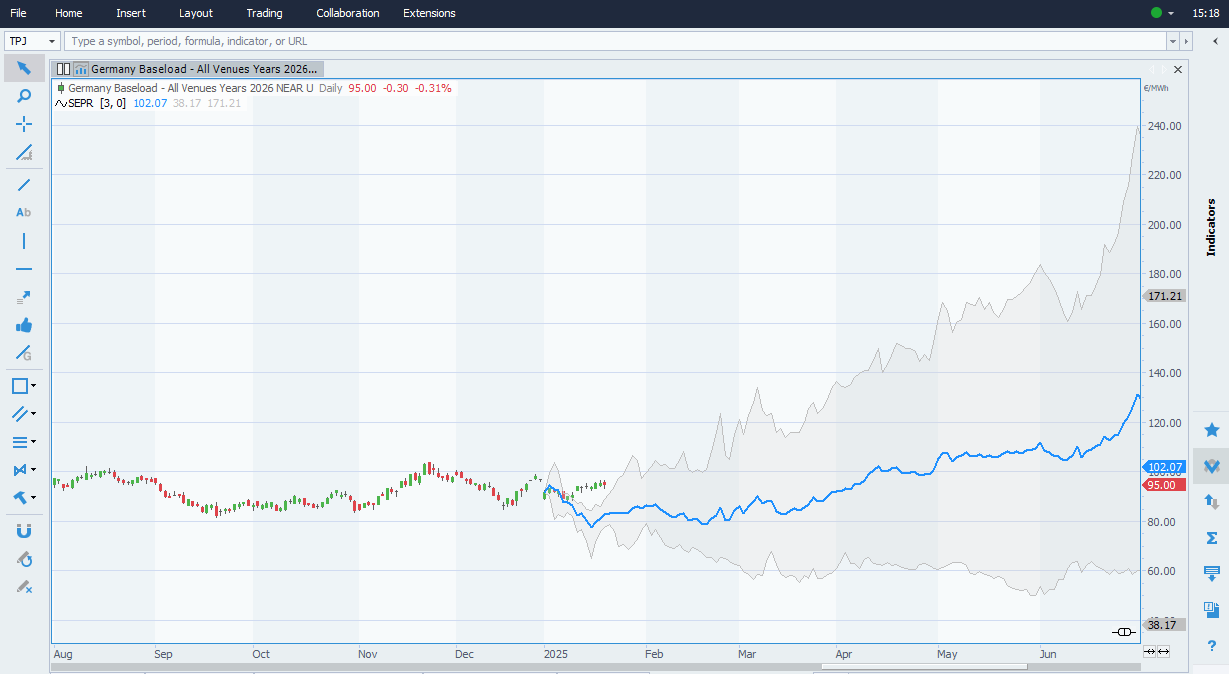
Task: Toggle the split-pane view icon in chart tab
Action: click(x=63, y=69)
